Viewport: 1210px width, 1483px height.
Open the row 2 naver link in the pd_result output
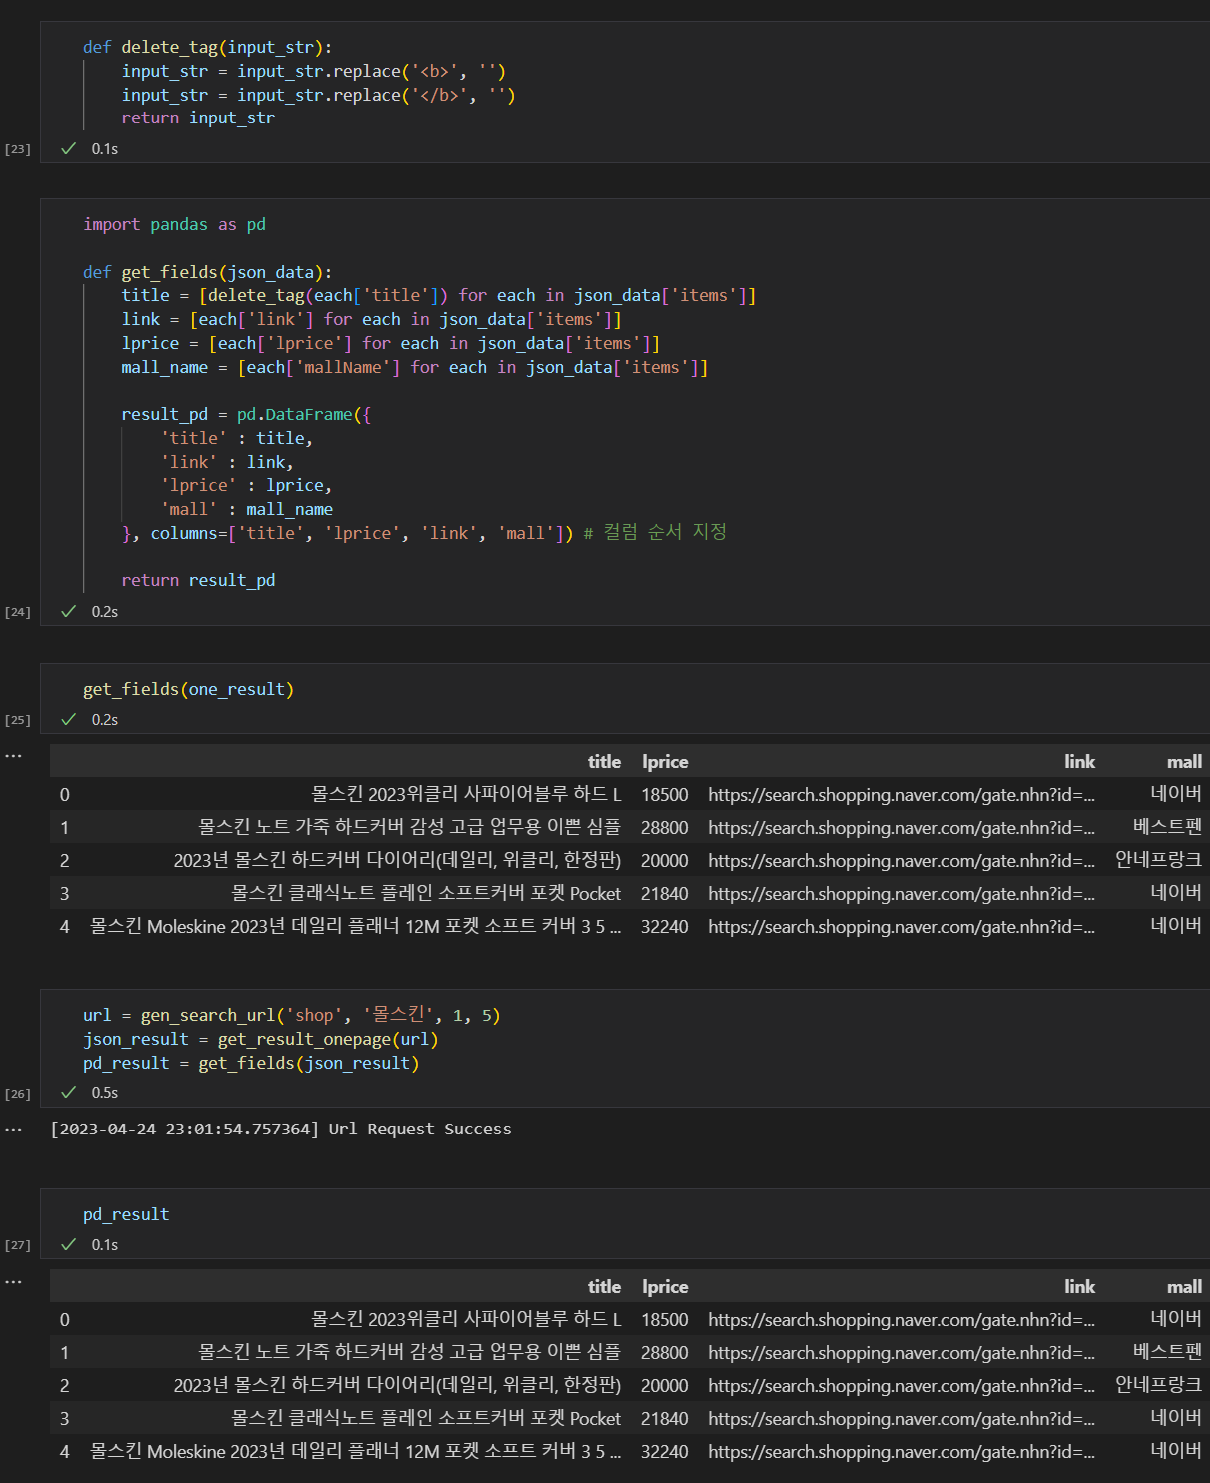tap(901, 1385)
